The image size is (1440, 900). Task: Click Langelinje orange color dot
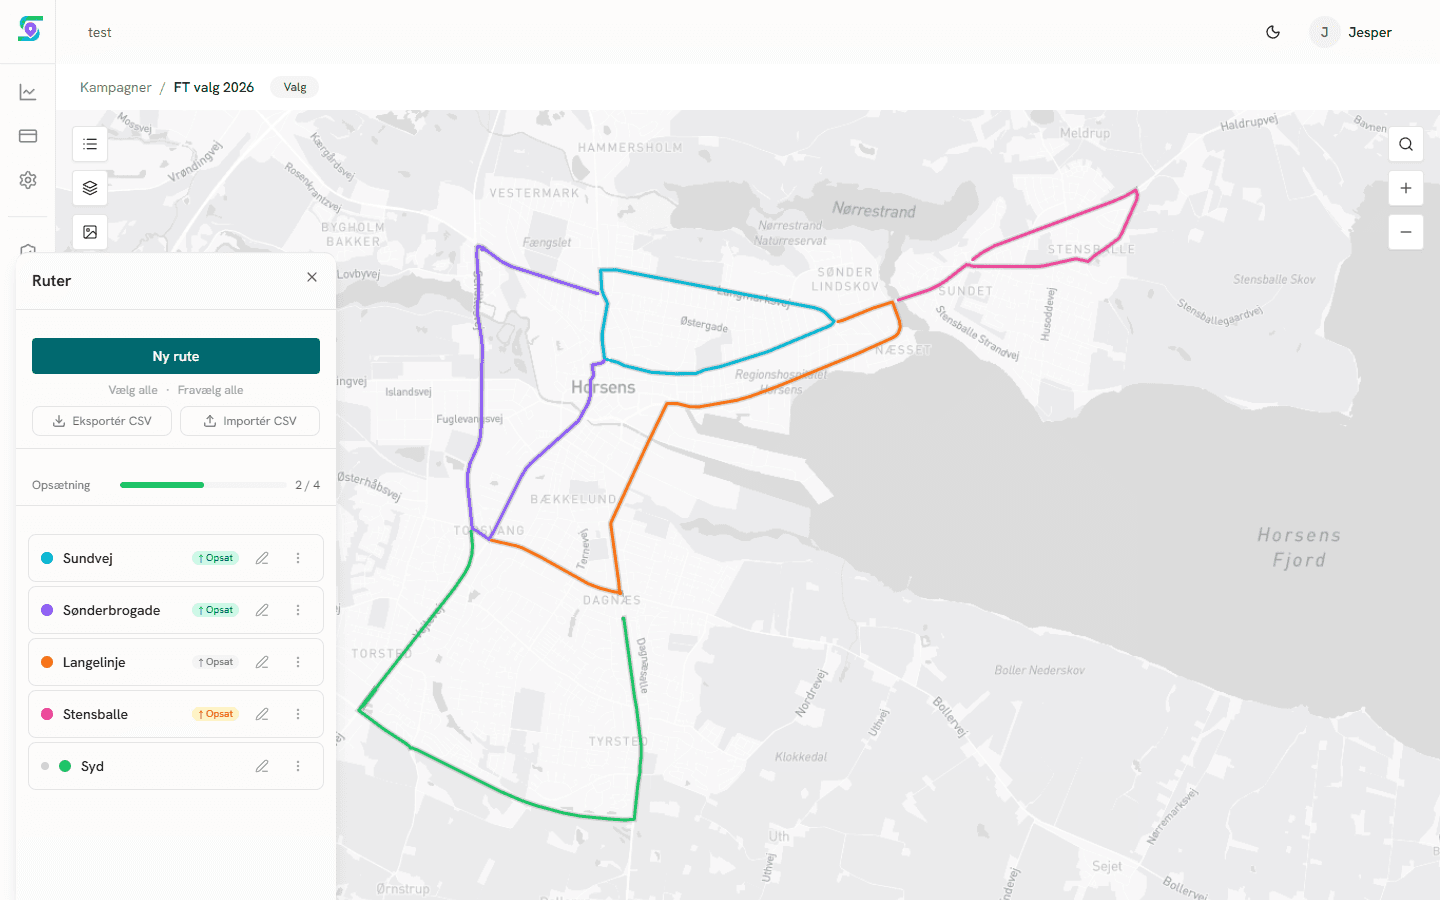pyautogui.click(x=47, y=662)
